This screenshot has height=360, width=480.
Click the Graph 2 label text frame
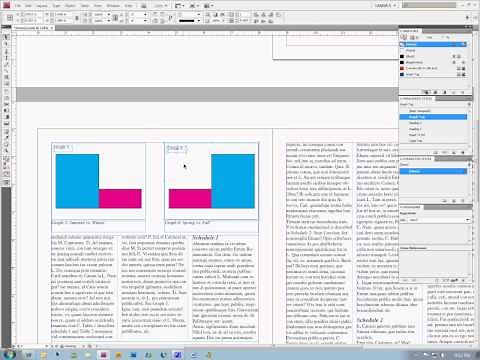pyautogui.click(x=177, y=148)
